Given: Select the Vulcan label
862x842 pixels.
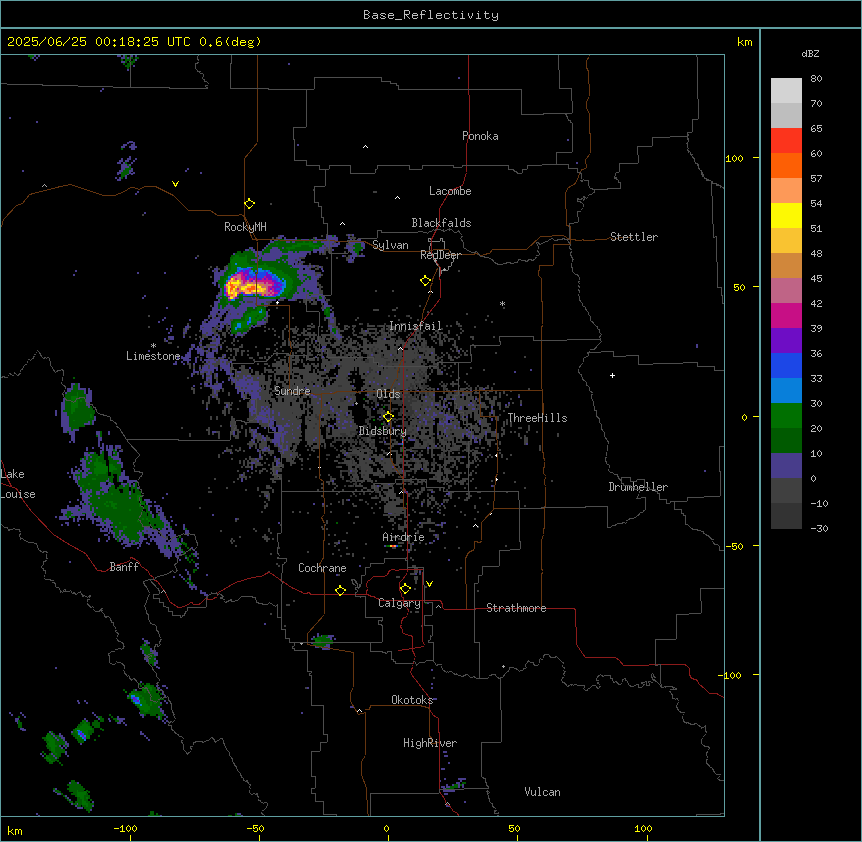Looking at the screenshot, I should point(543,792).
